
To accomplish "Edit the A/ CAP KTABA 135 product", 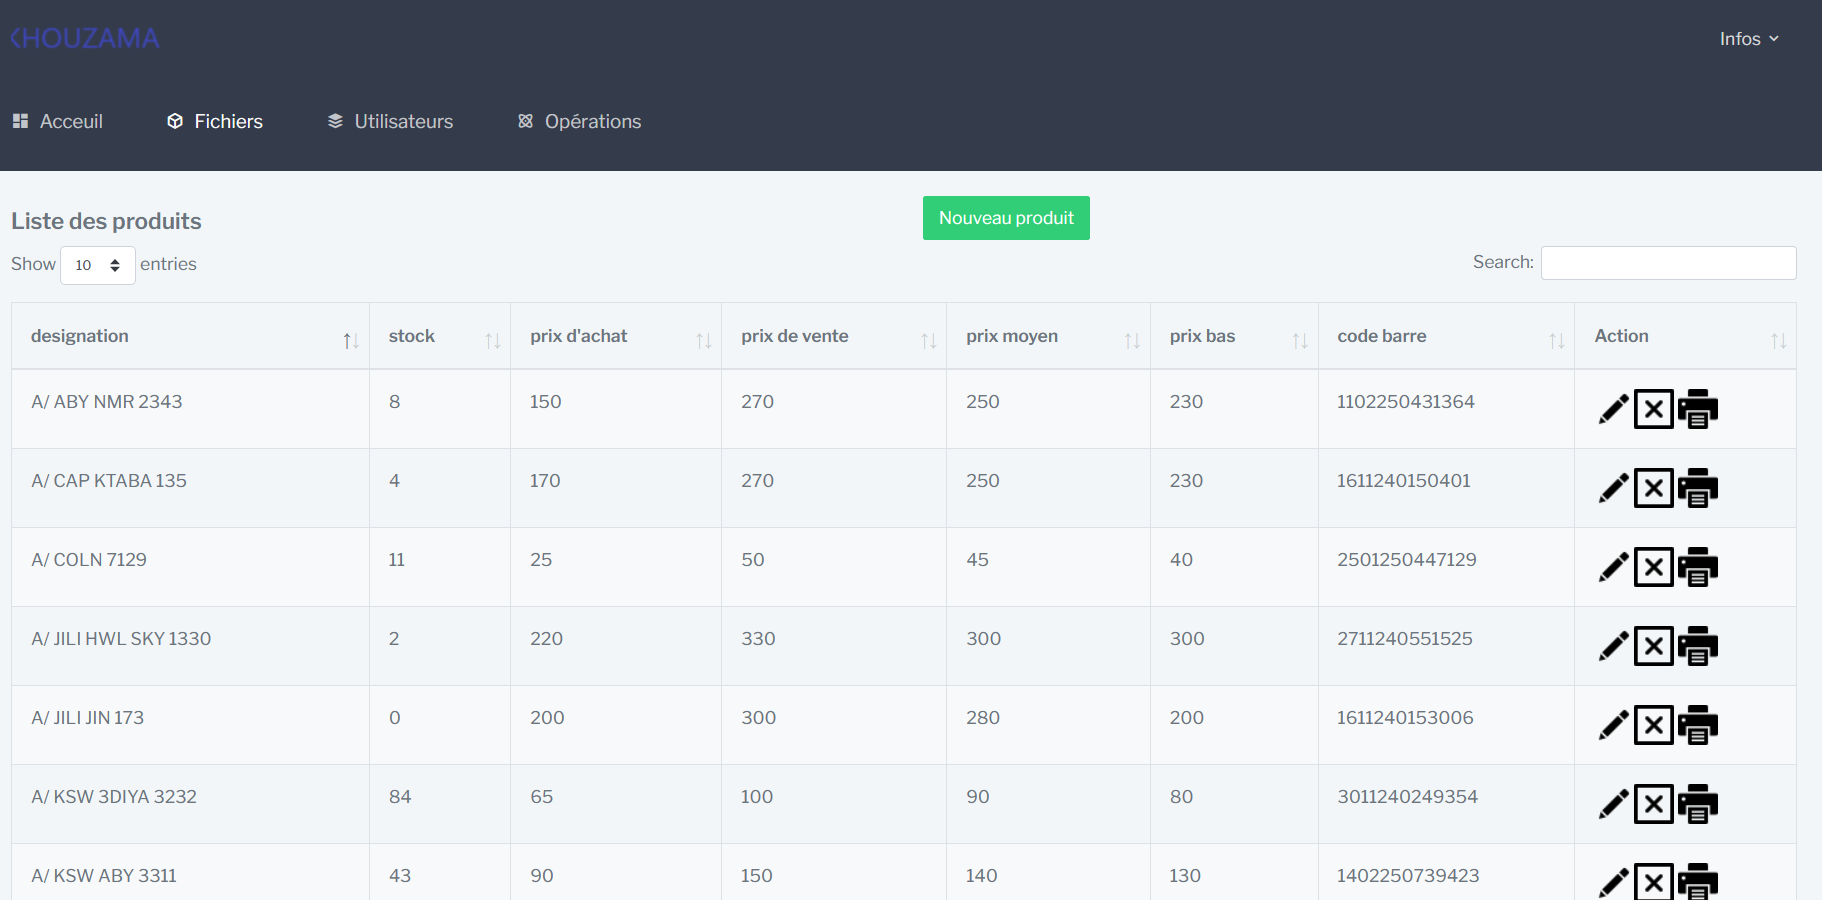I will pos(1613,488).
